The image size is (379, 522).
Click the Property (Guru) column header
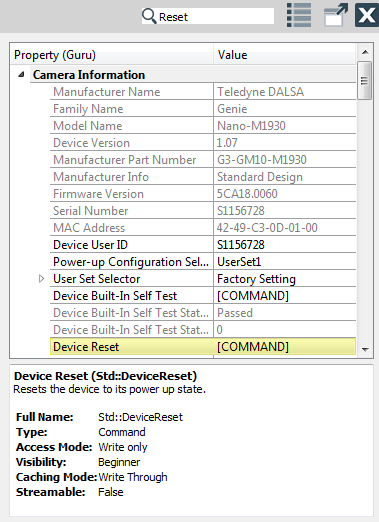(112, 54)
